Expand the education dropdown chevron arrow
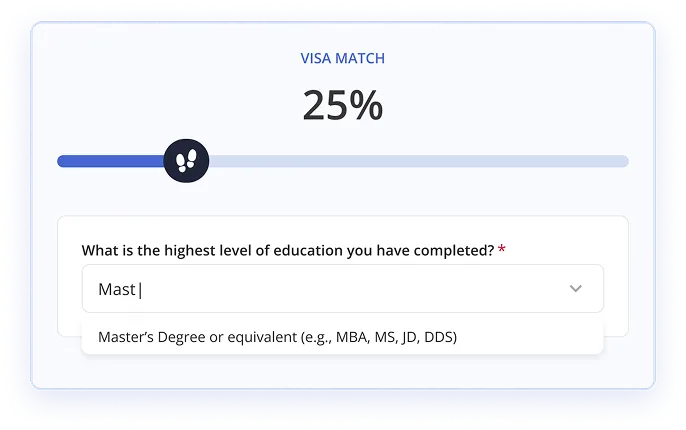The width and height of the screenshot is (686, 430). point(576,288)
